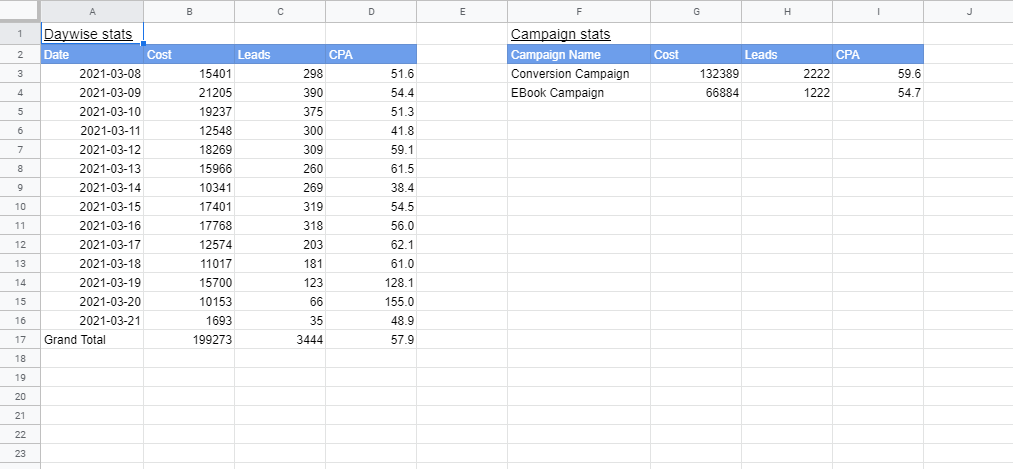The image size is (1013, 469).
Task: Select the cell showing 132389
Action: coord(696,74)
